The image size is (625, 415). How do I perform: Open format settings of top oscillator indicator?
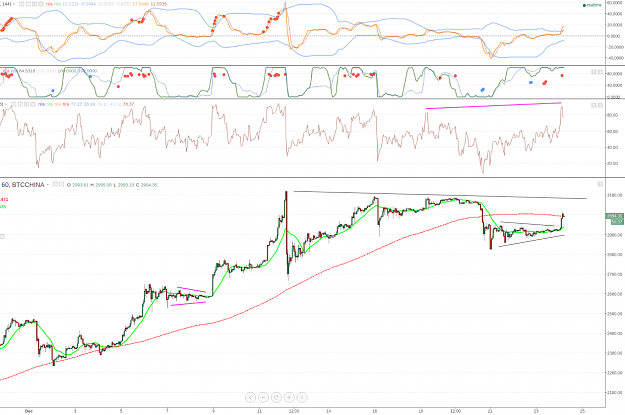(x=28, y=4)
